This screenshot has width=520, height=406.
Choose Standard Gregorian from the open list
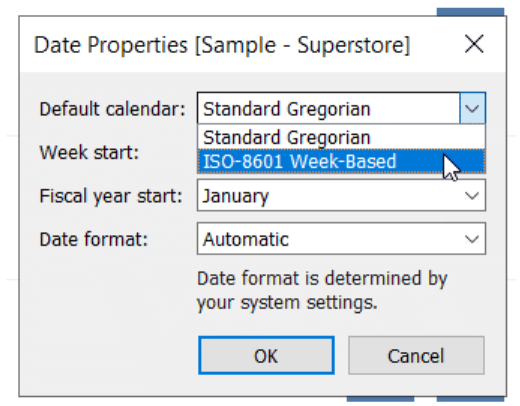point(341,137)
